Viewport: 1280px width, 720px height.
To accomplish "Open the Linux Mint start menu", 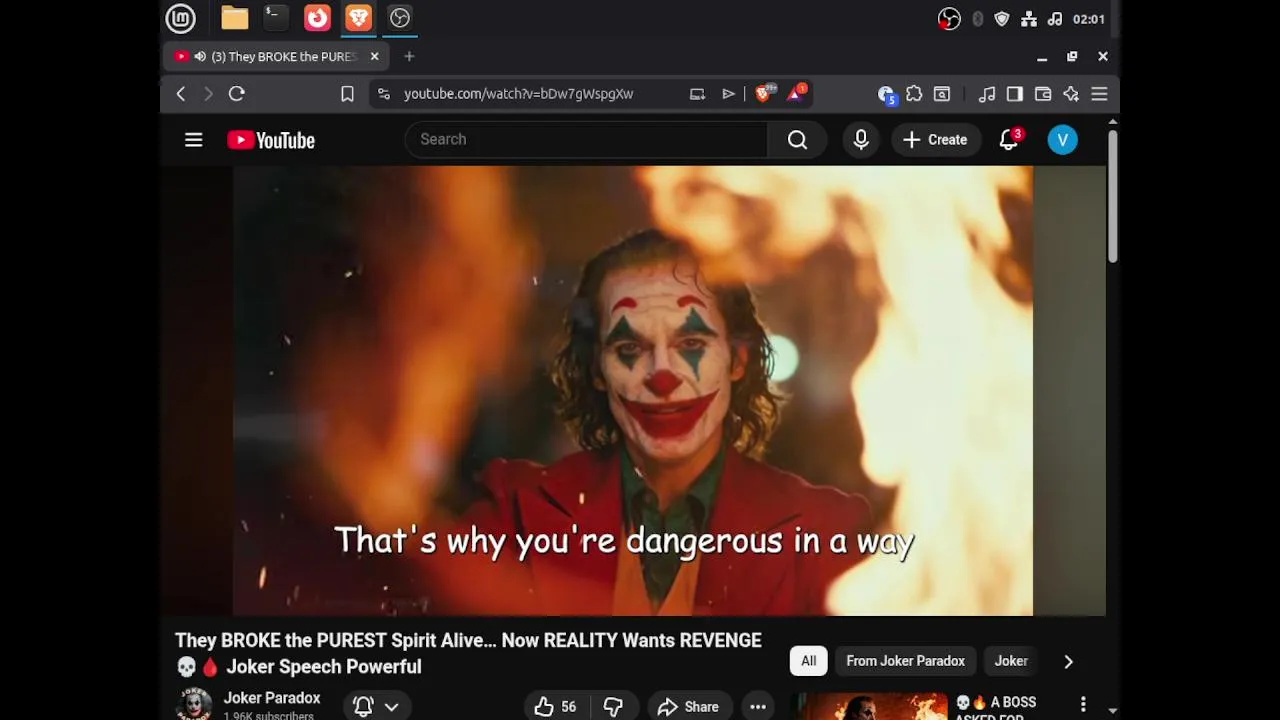I will pyautogui.click(x=180, y=18).
